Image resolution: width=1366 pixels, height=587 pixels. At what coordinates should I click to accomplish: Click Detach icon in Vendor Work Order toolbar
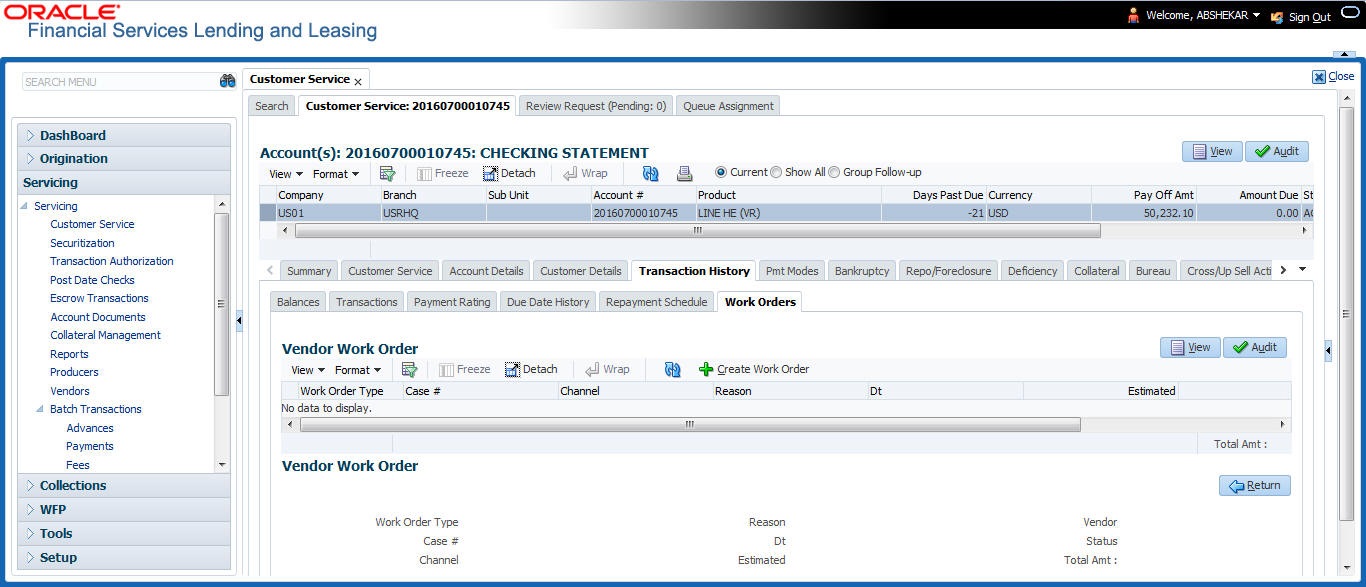514,369
